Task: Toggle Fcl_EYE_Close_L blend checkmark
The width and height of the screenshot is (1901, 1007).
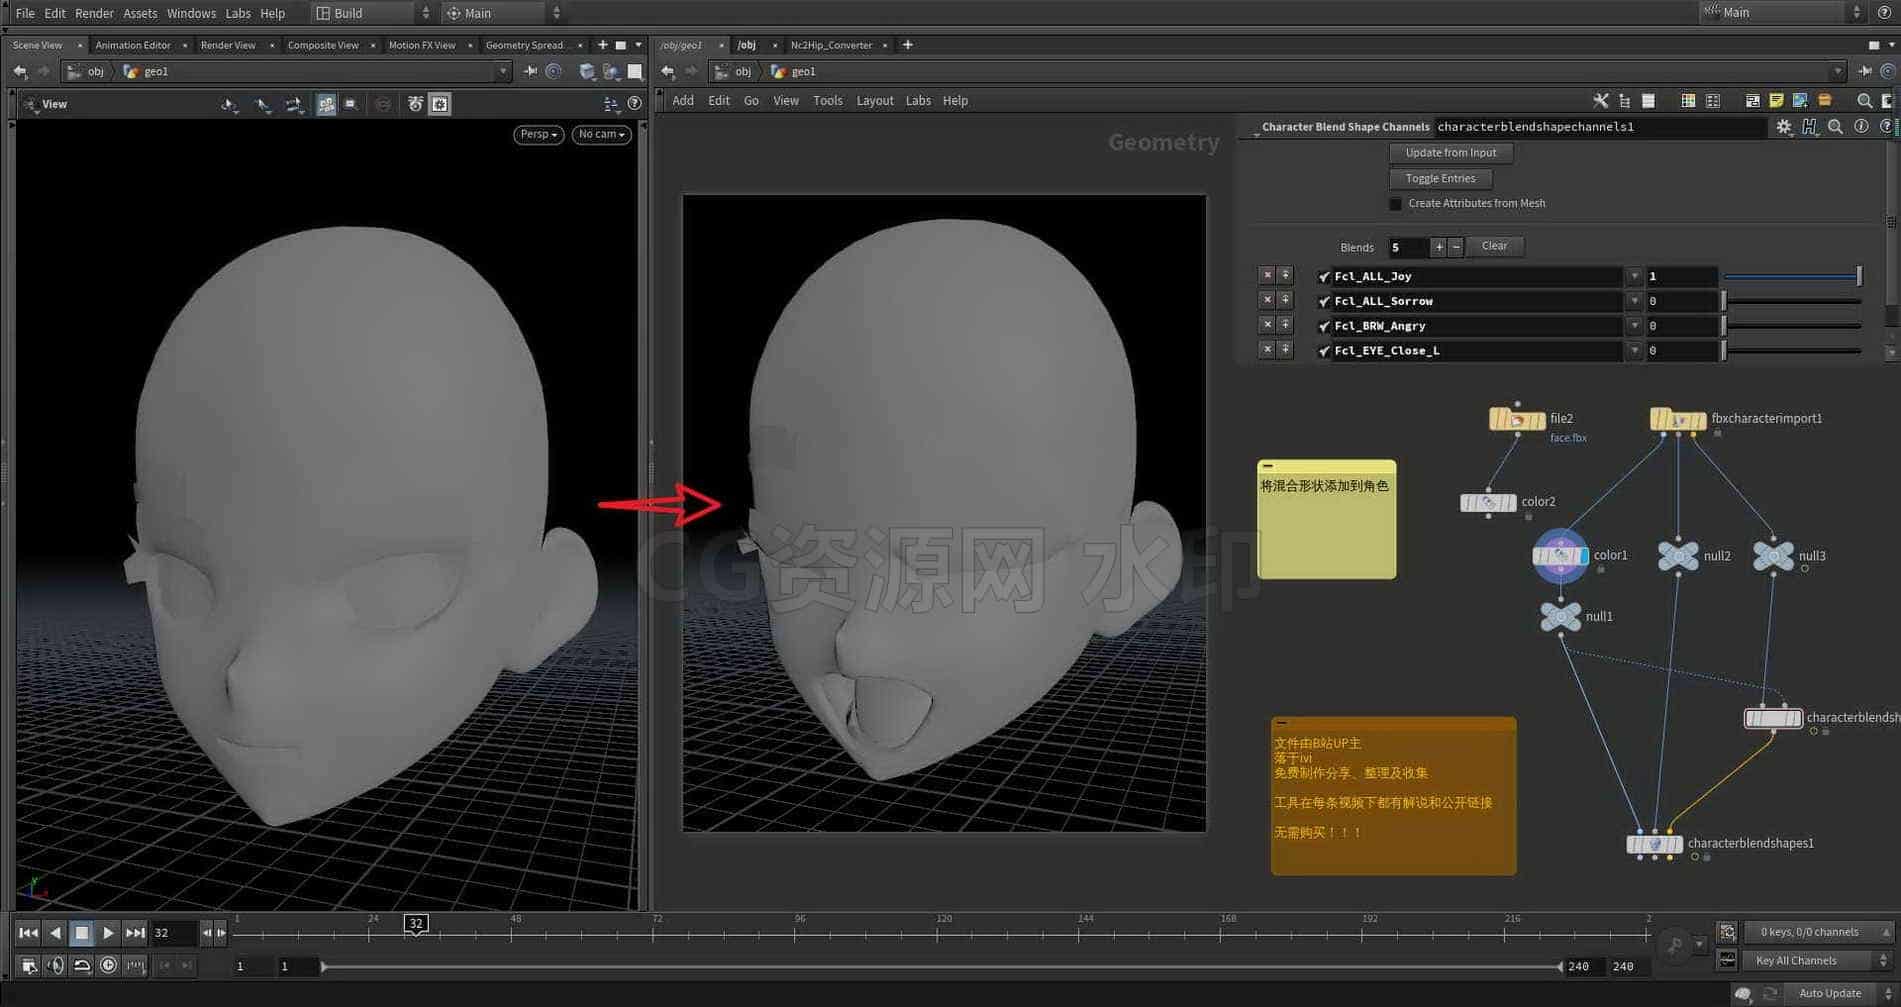Action: coord(1324,352)
